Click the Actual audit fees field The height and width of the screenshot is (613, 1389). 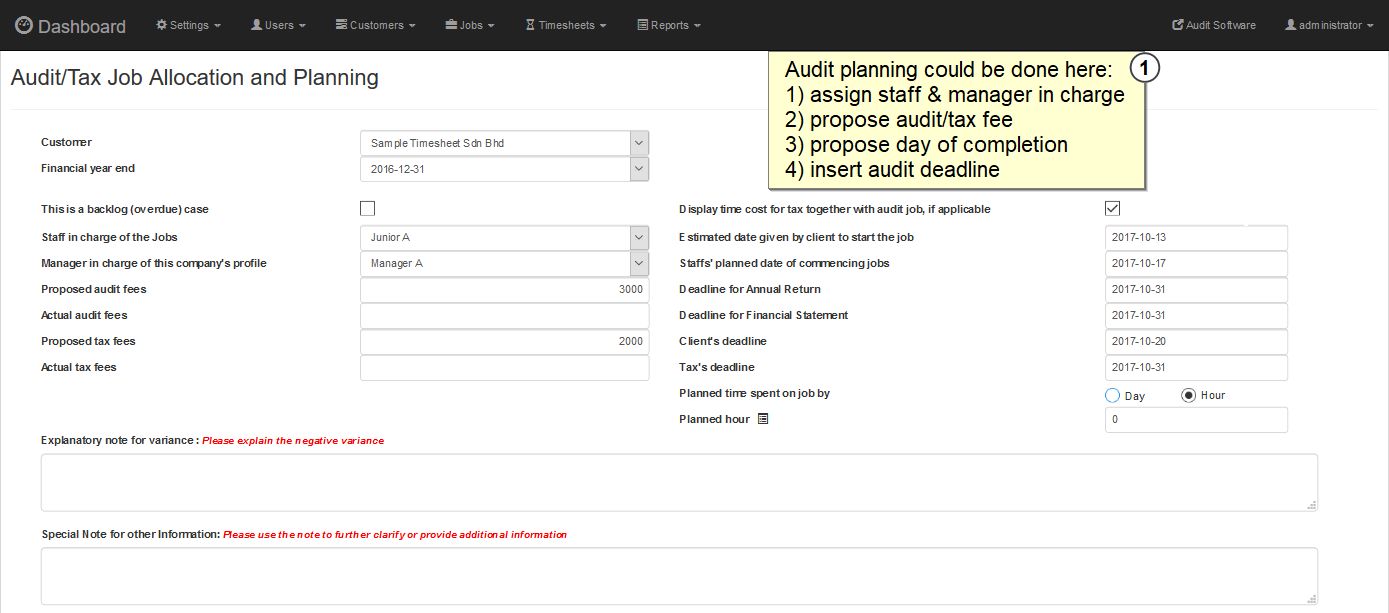click(504, 316)
